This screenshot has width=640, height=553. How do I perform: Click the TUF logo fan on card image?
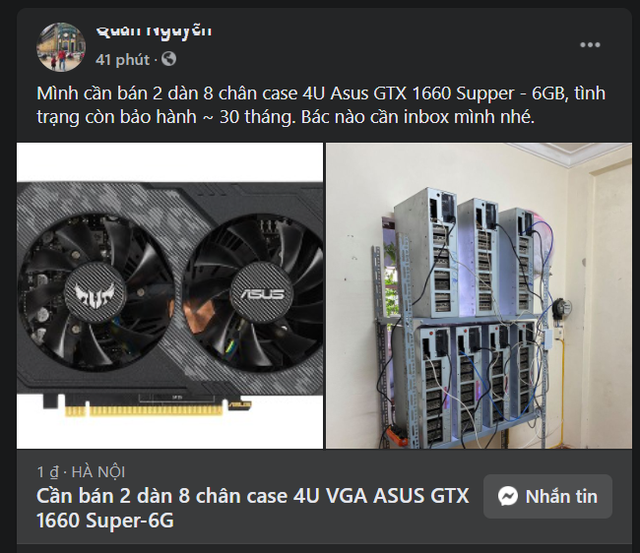click(x=95, y=292)
